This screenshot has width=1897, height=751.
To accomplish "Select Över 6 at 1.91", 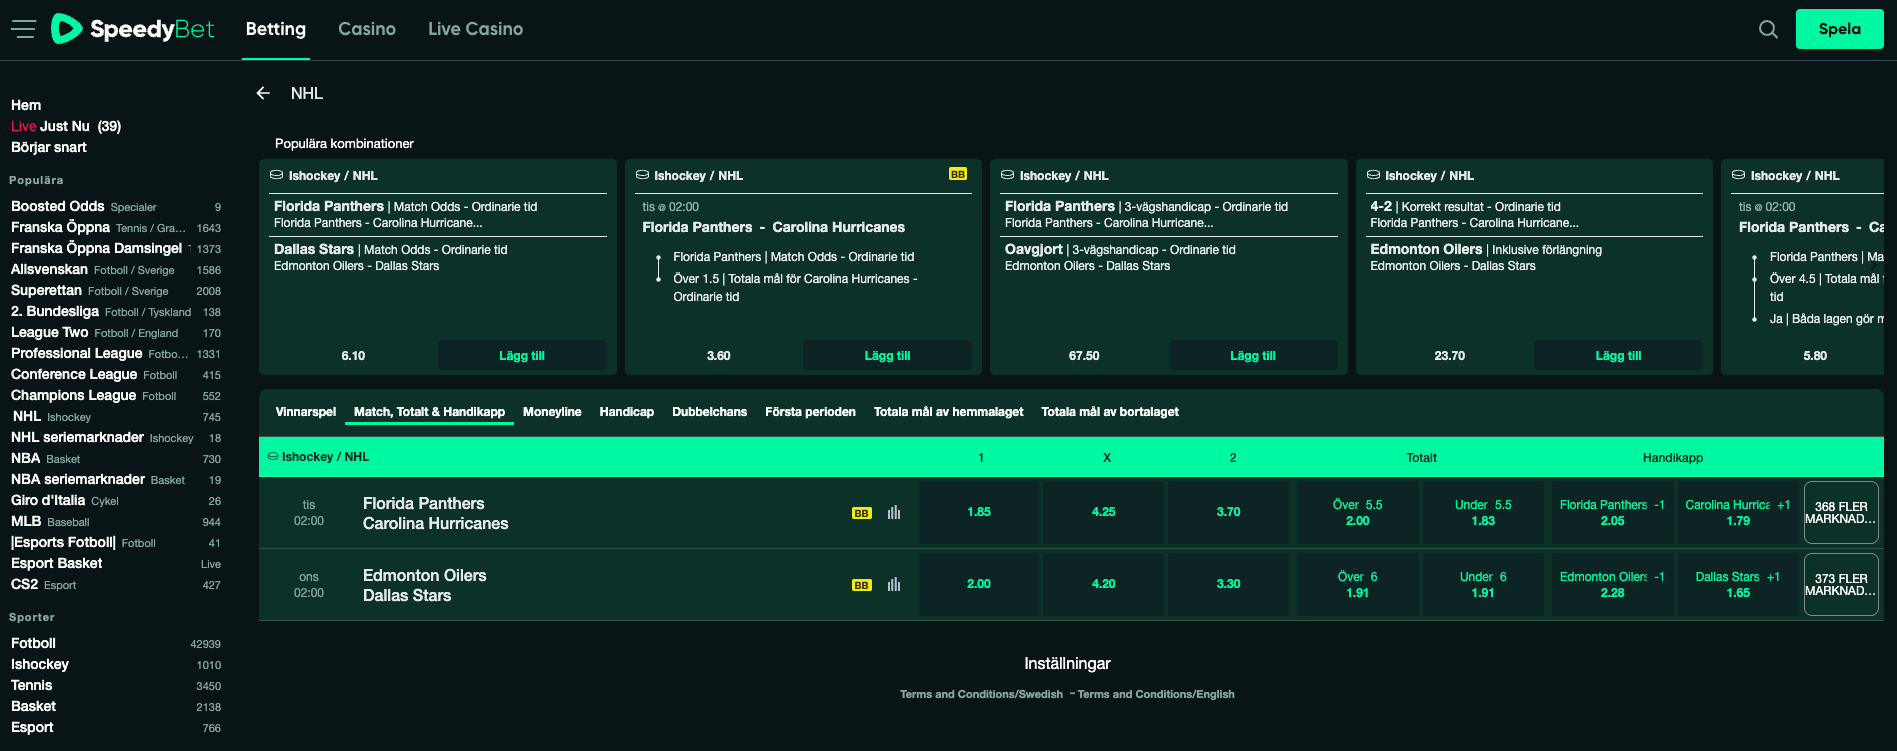I will [x=1358, y=584].
